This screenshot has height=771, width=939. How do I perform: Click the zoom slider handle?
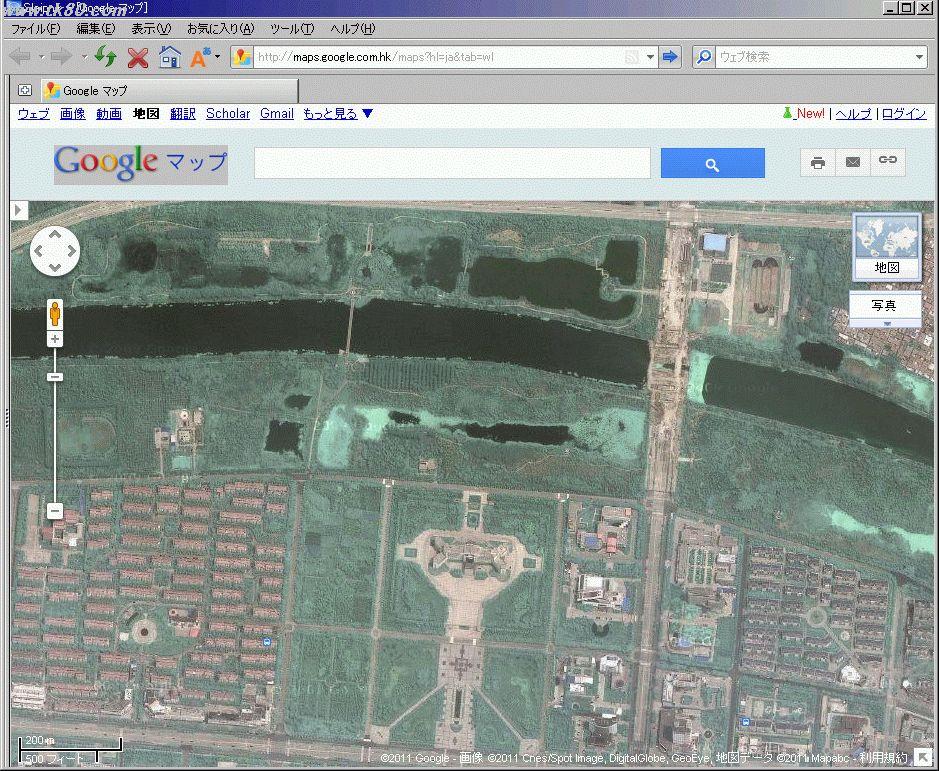[55, 376]
